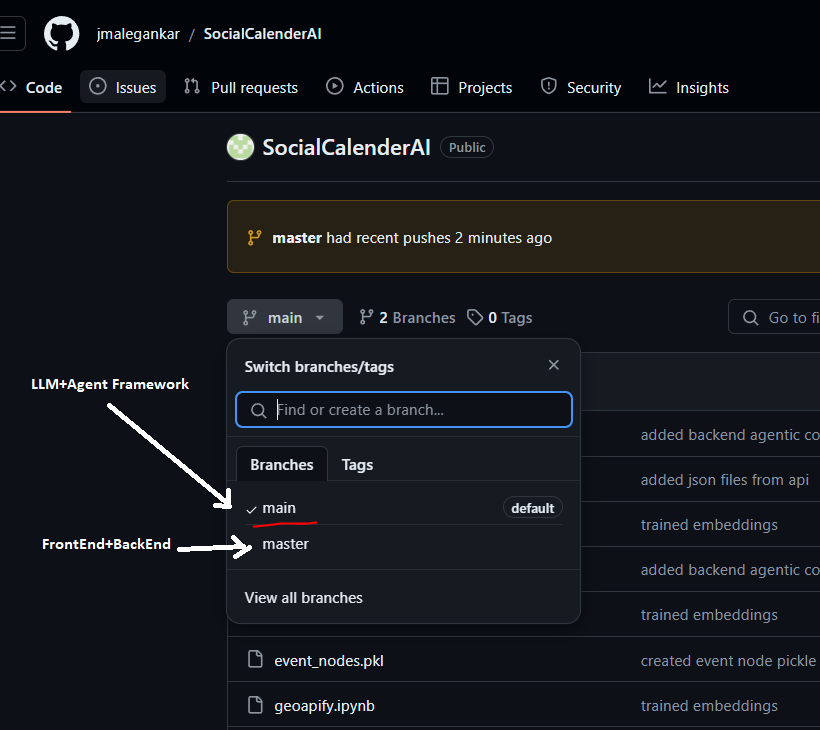Screen dimensions: 820x730
Task: Click the Tags count tag icon
Action: (475, 317)
